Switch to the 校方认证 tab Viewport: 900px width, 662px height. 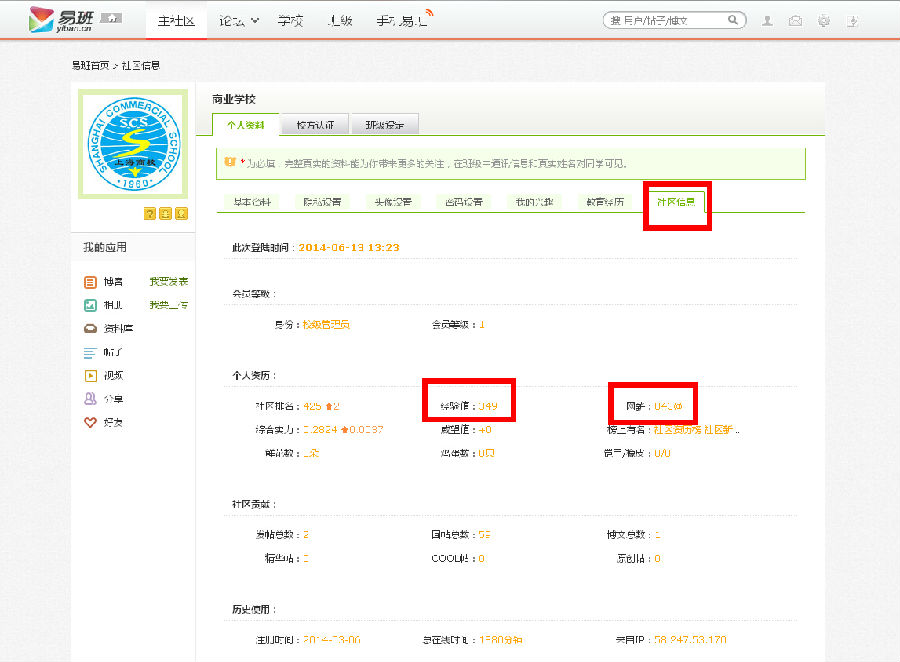[315, 125]
